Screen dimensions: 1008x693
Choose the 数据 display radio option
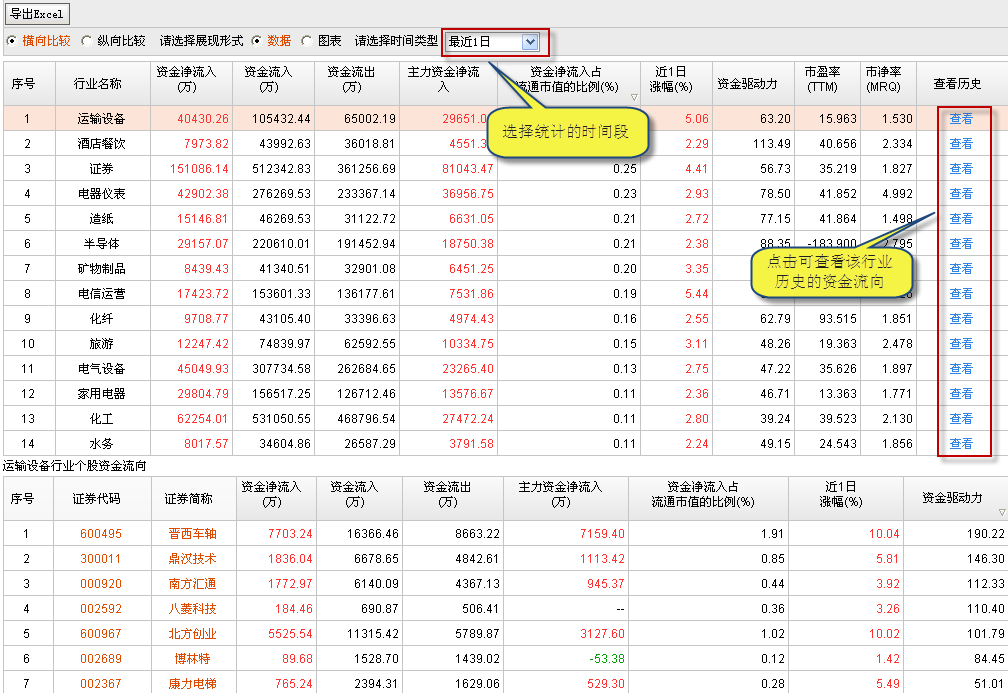click(x=257, y=41)
